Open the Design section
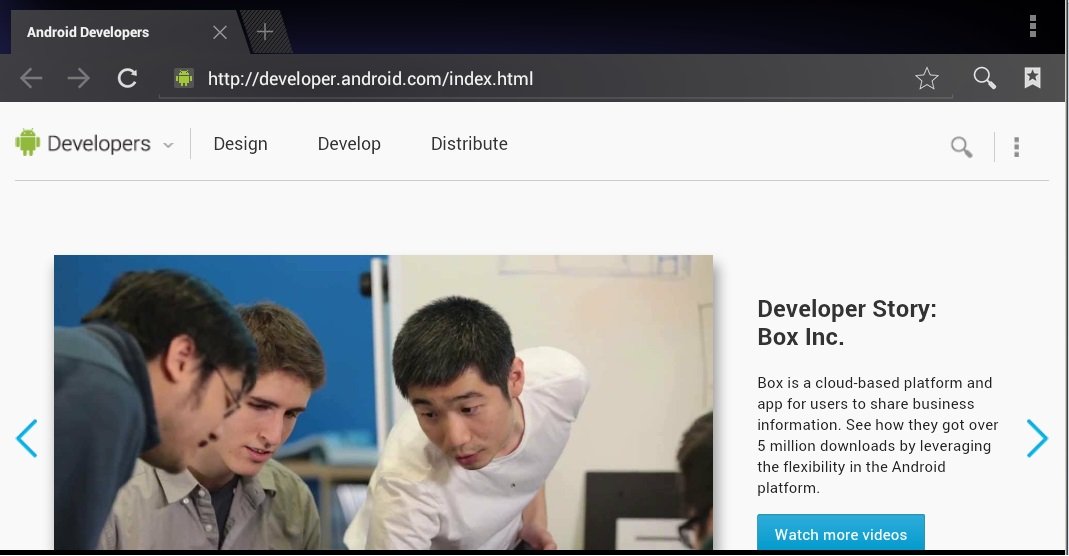 pyautogui.click(x=240, y=144)
